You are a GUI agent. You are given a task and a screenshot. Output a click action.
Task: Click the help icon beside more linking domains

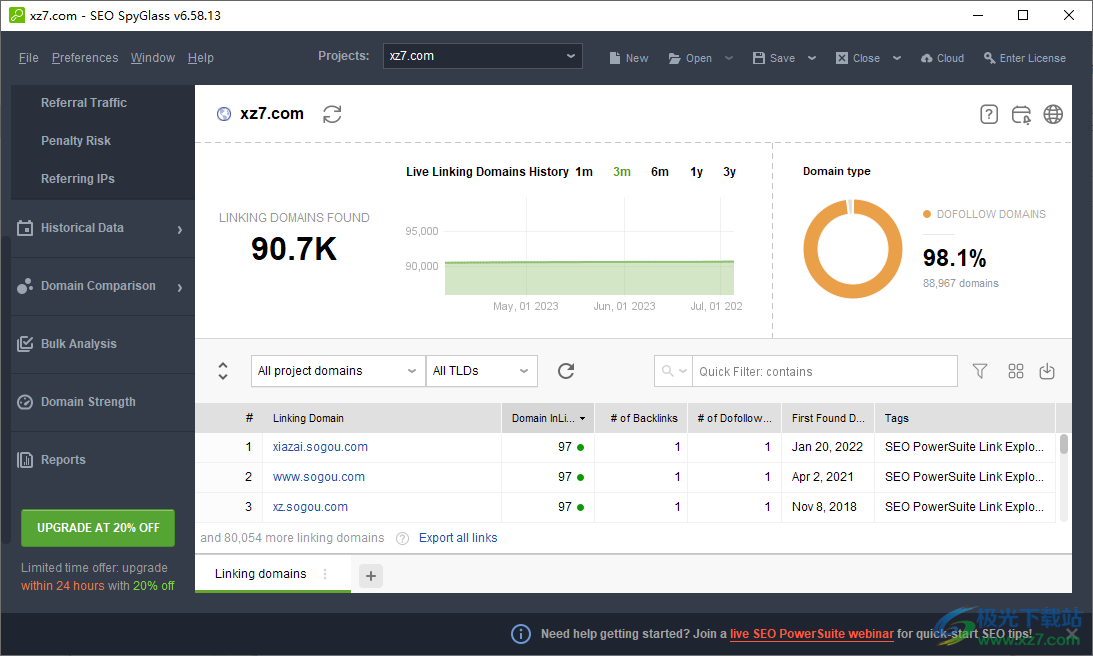tap(402, 538)
